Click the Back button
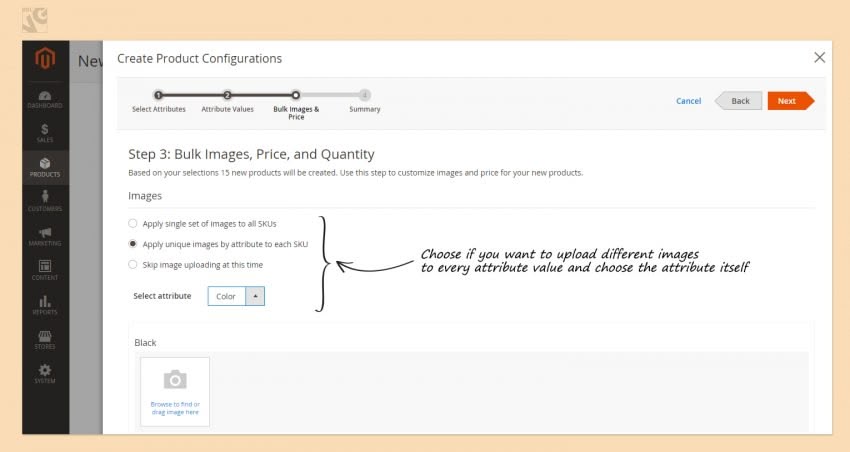This screenshot has height=452, width=850. coord(739,101)
